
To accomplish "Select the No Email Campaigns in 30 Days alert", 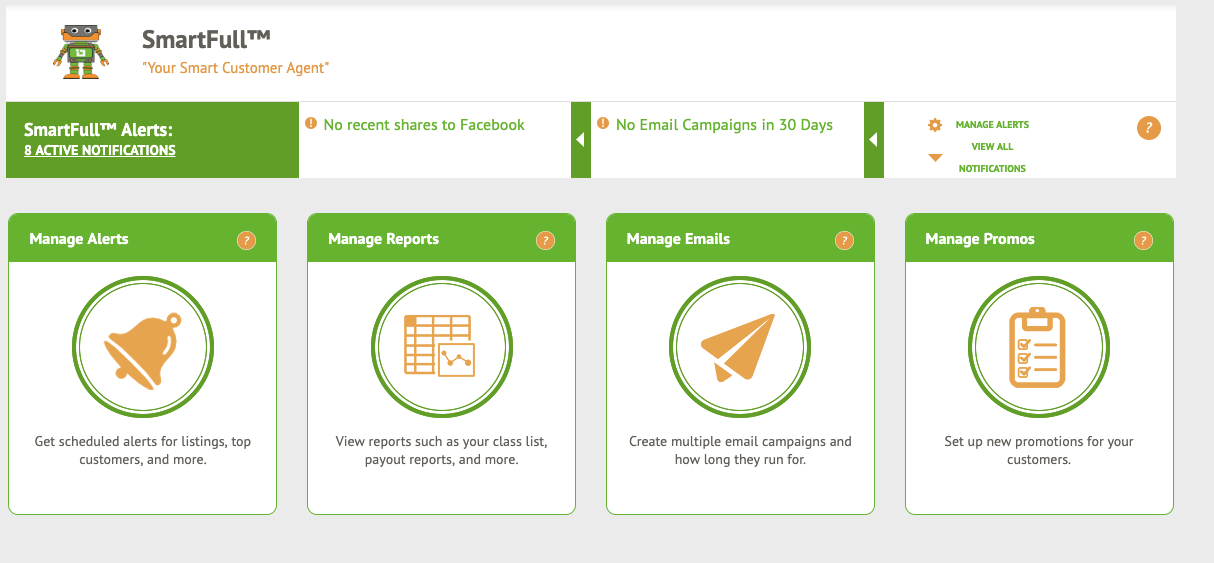I will coord(715,125).
